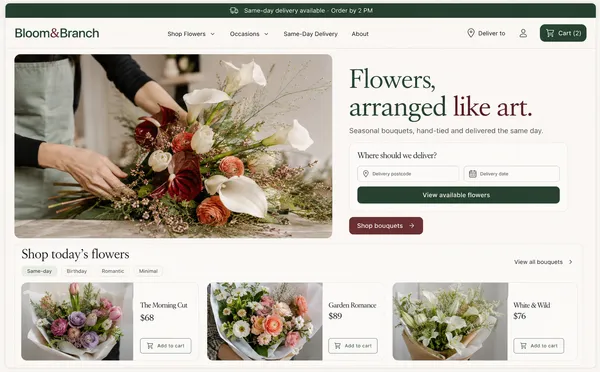Screen dimensions: 600x372
Task: Add The Morning Cut to cart
Action: pyautogui.click(x=166, y=346)
